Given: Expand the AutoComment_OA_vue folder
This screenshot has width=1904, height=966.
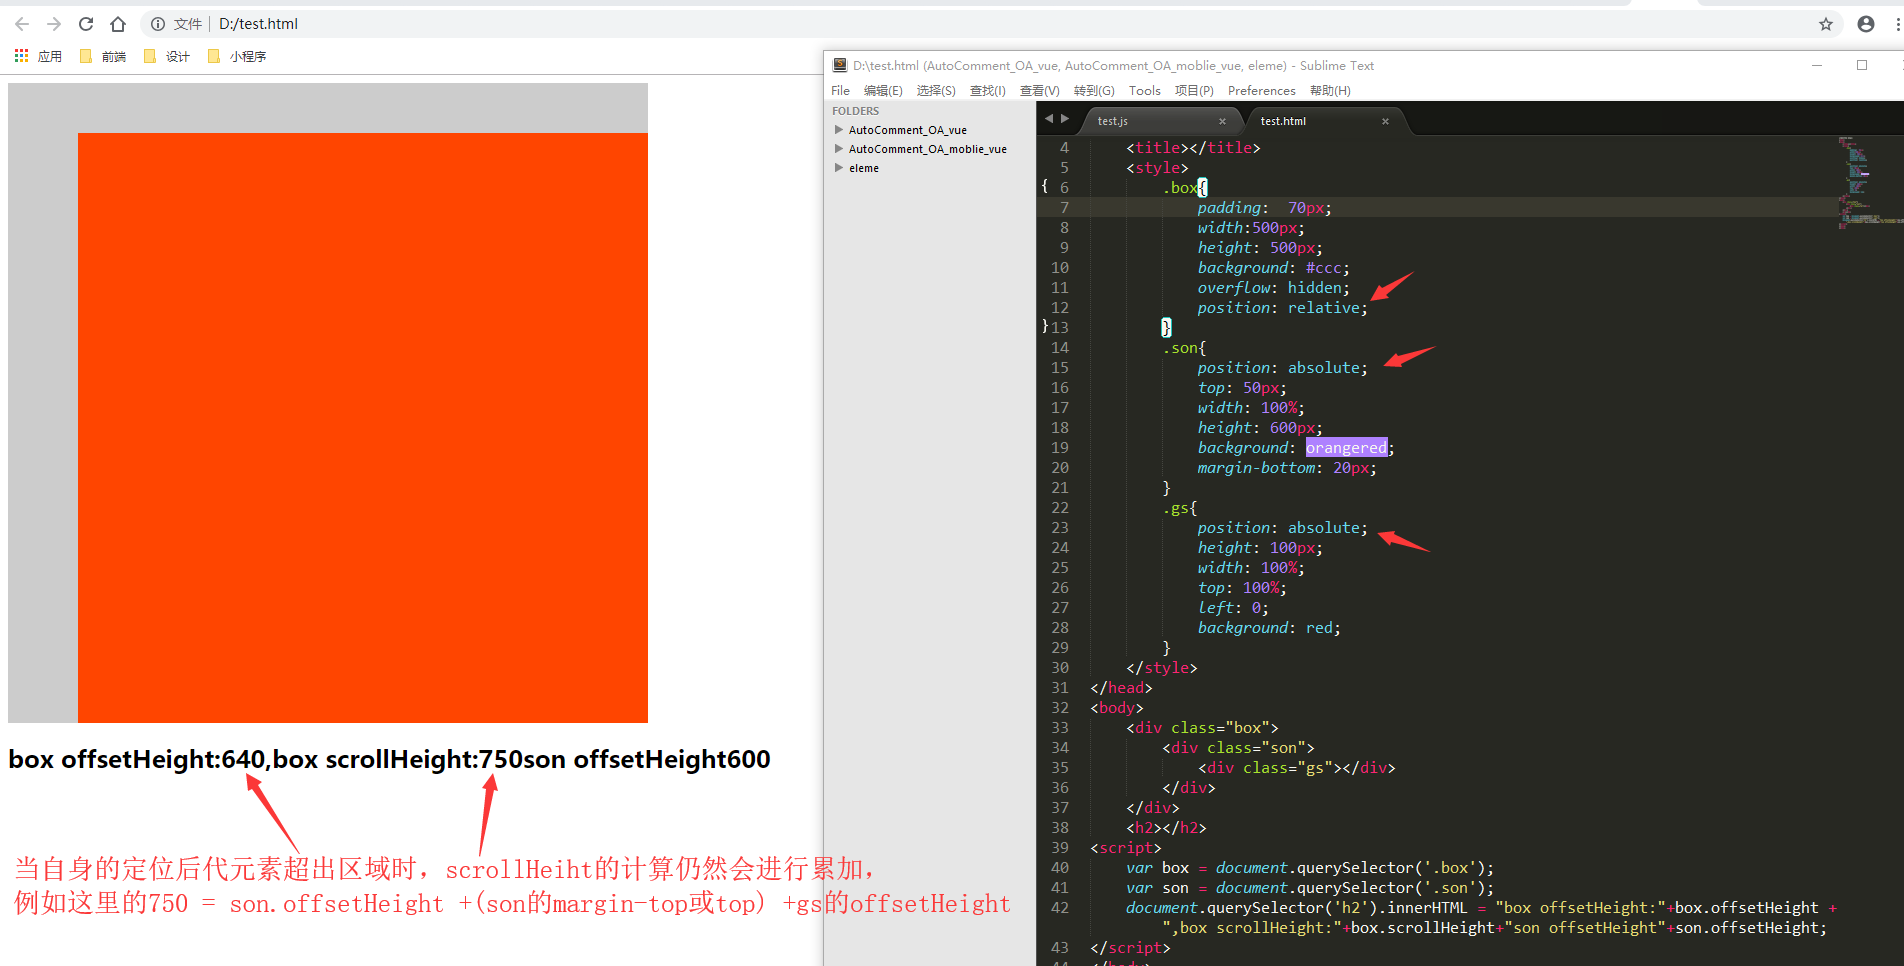Looking at the screenshot, I should pos(839,129).
